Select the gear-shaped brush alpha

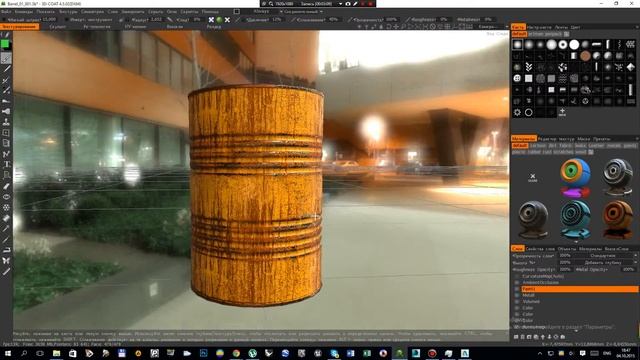[x=517, y=112]
